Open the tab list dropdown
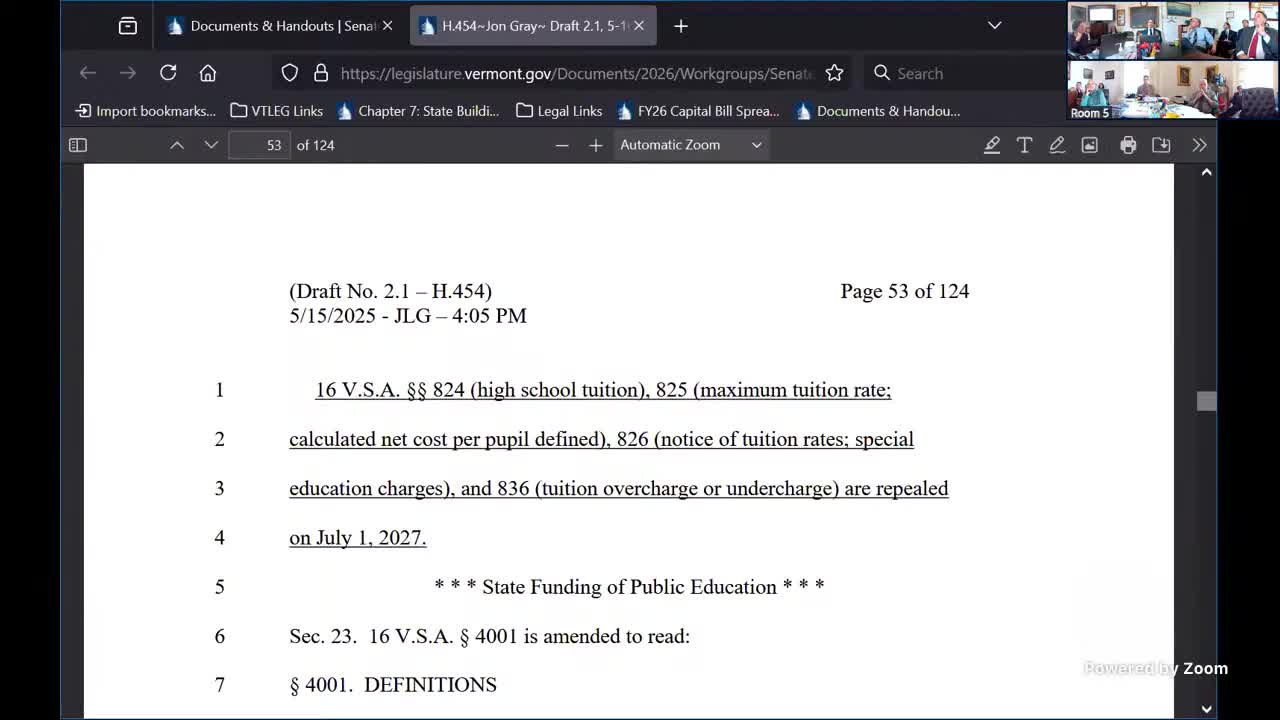1280x720 pixels. pyautogui.click(x=994, y=25)
